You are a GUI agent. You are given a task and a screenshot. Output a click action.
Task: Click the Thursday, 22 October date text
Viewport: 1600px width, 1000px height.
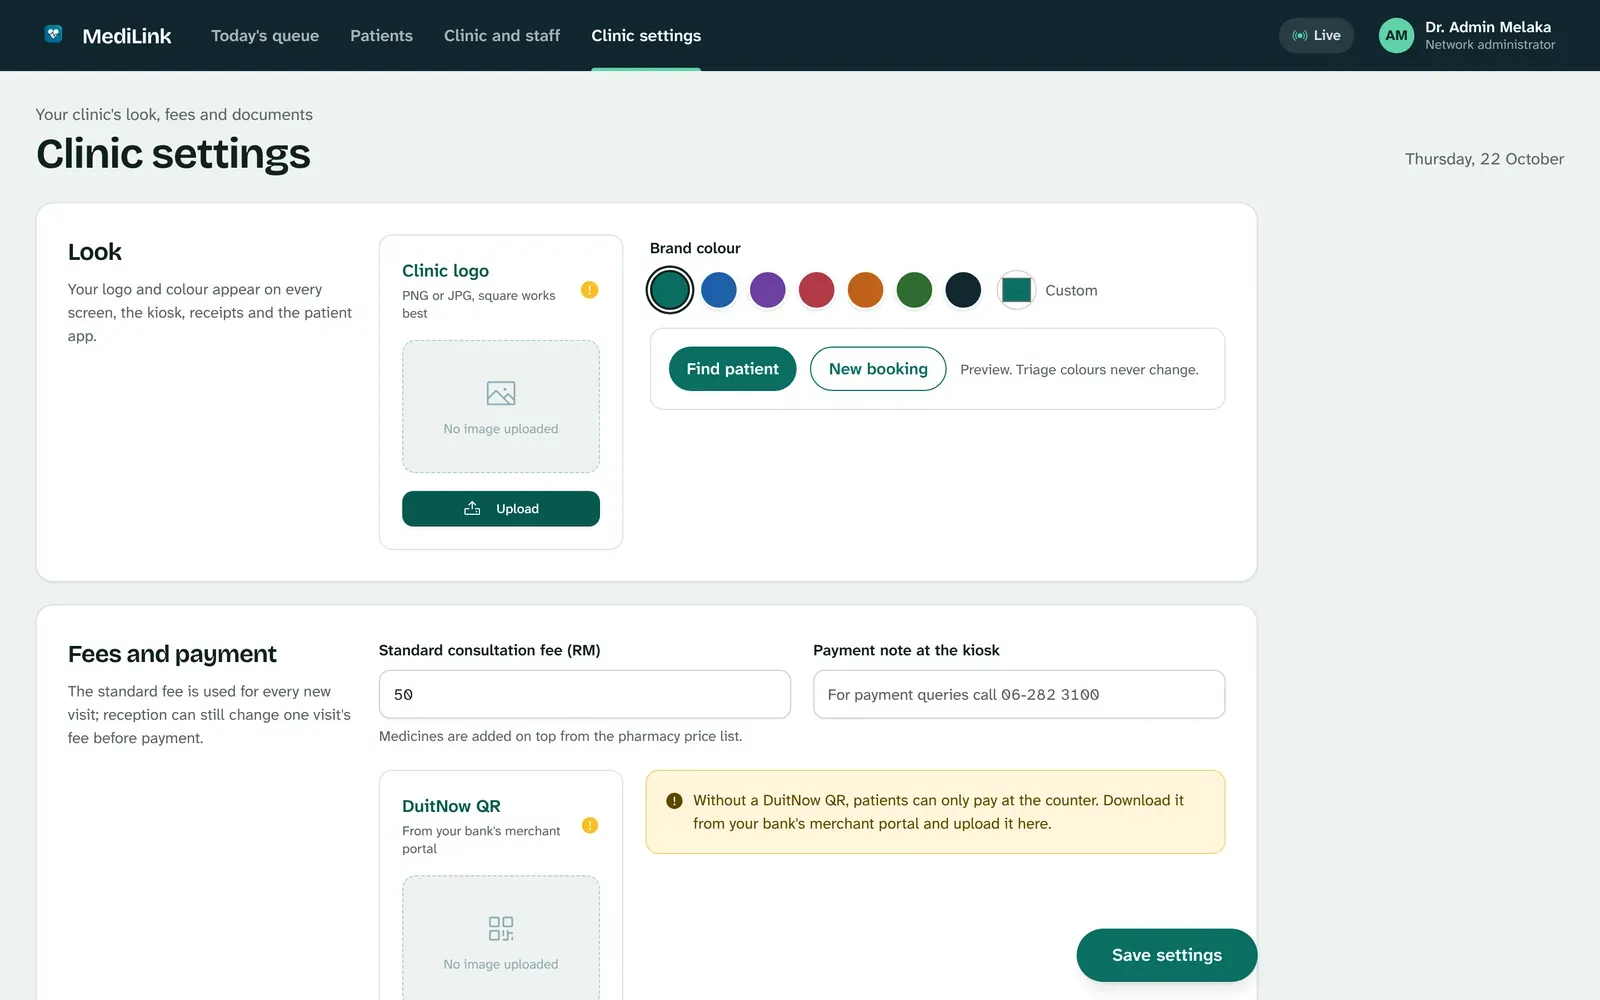point(1484,159)
